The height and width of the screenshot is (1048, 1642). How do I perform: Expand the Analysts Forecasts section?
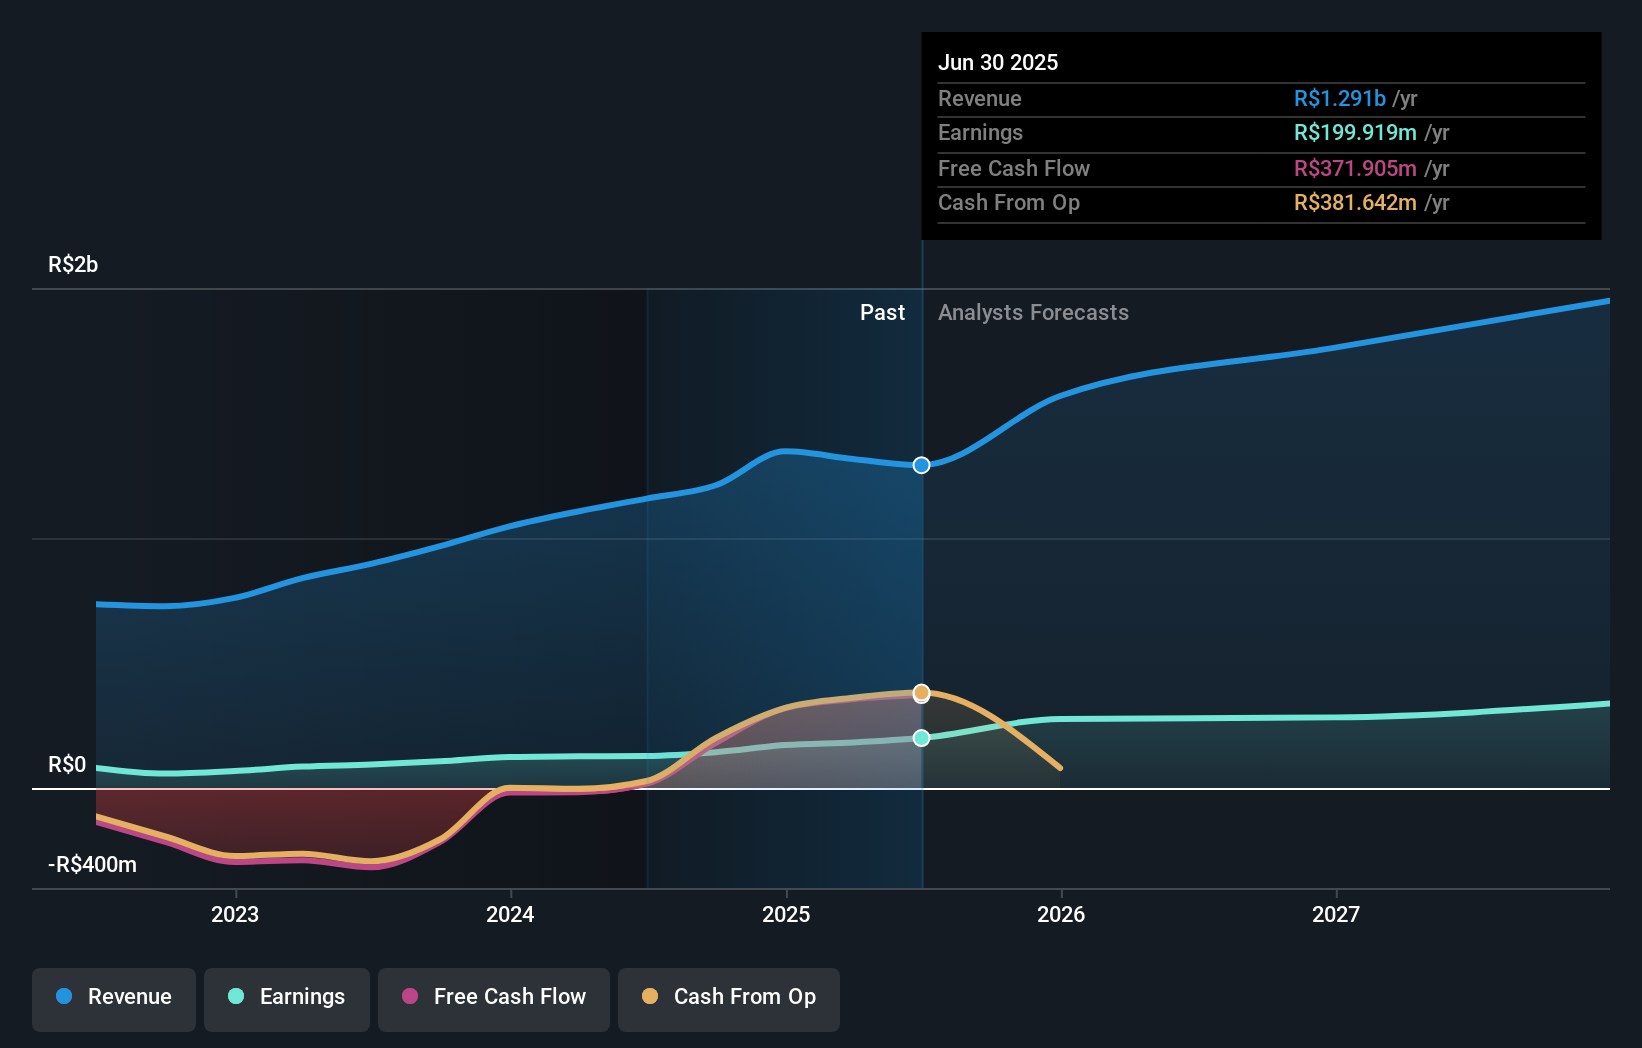(x=1034, y=313)
